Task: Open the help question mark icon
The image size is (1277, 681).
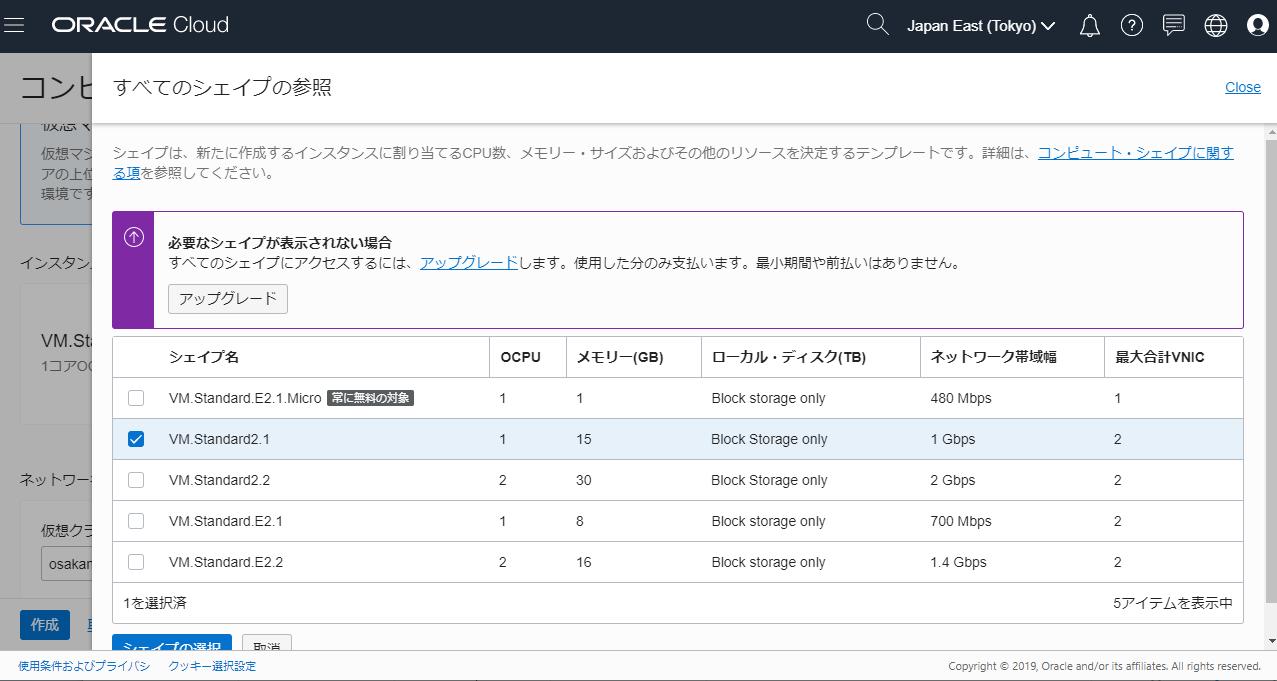Action: (1132, 26)
